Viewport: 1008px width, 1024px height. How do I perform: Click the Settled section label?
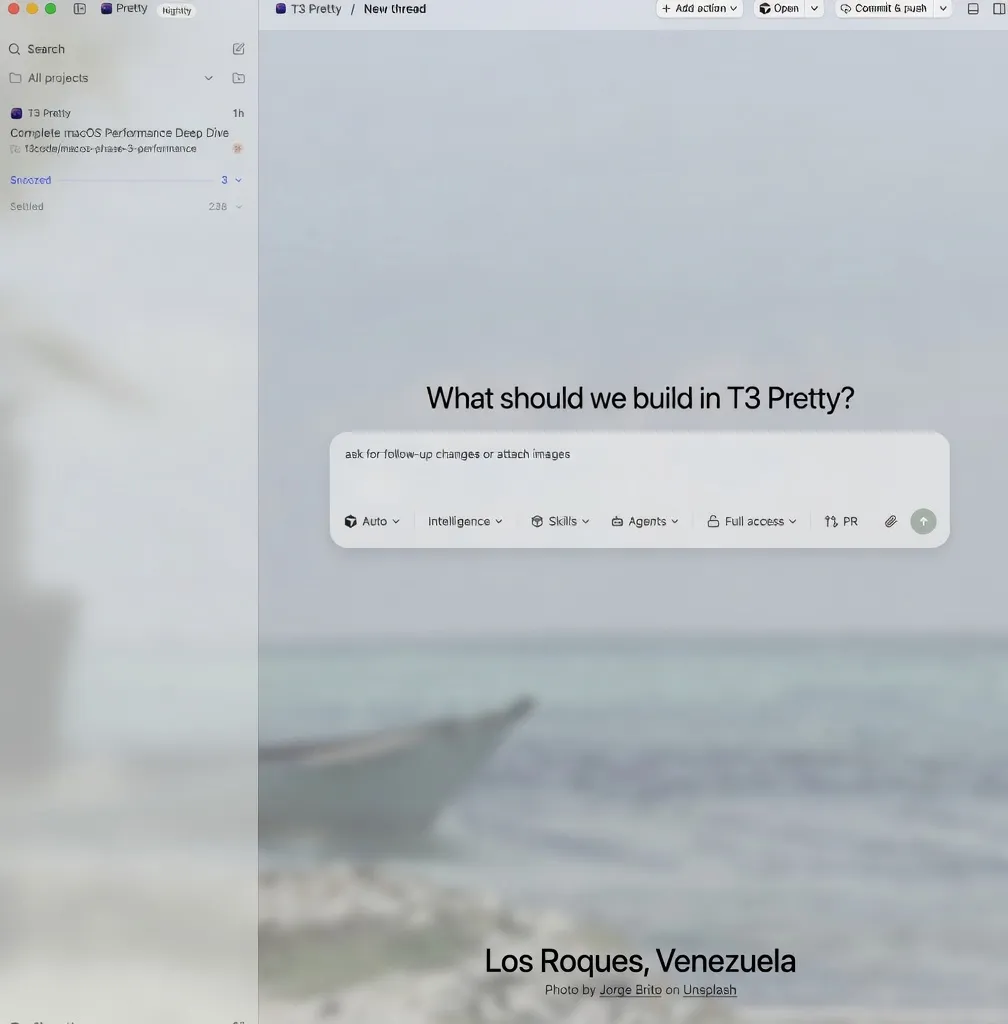(27, 206)
